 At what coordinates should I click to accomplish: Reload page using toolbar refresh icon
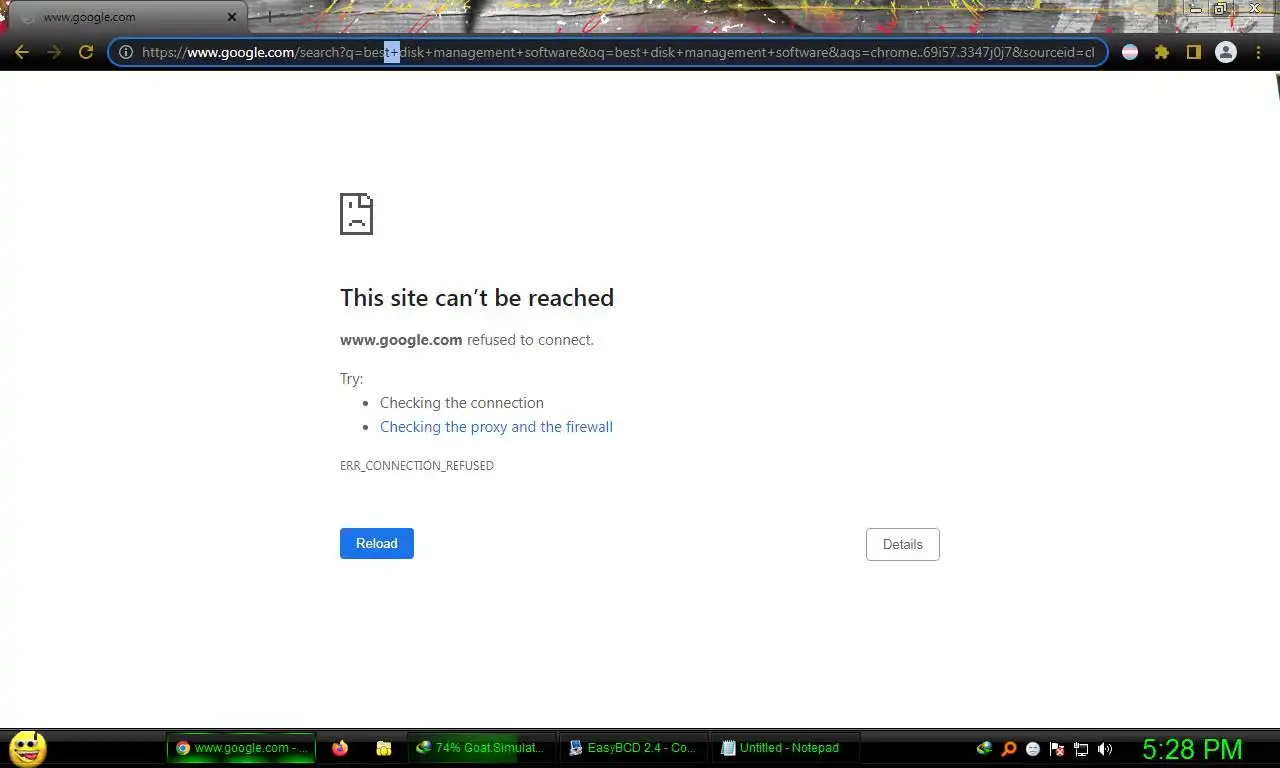(86, 52)
